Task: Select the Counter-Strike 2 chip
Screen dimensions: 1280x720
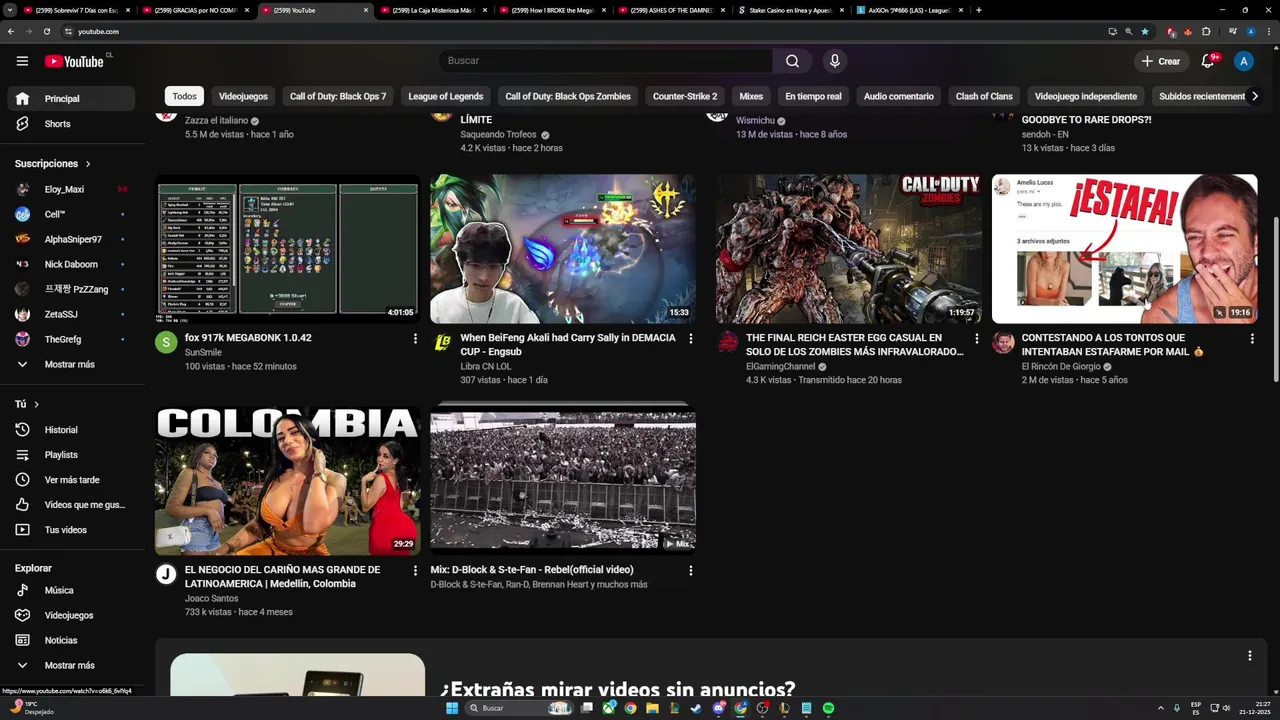Action: pos(685,96)
